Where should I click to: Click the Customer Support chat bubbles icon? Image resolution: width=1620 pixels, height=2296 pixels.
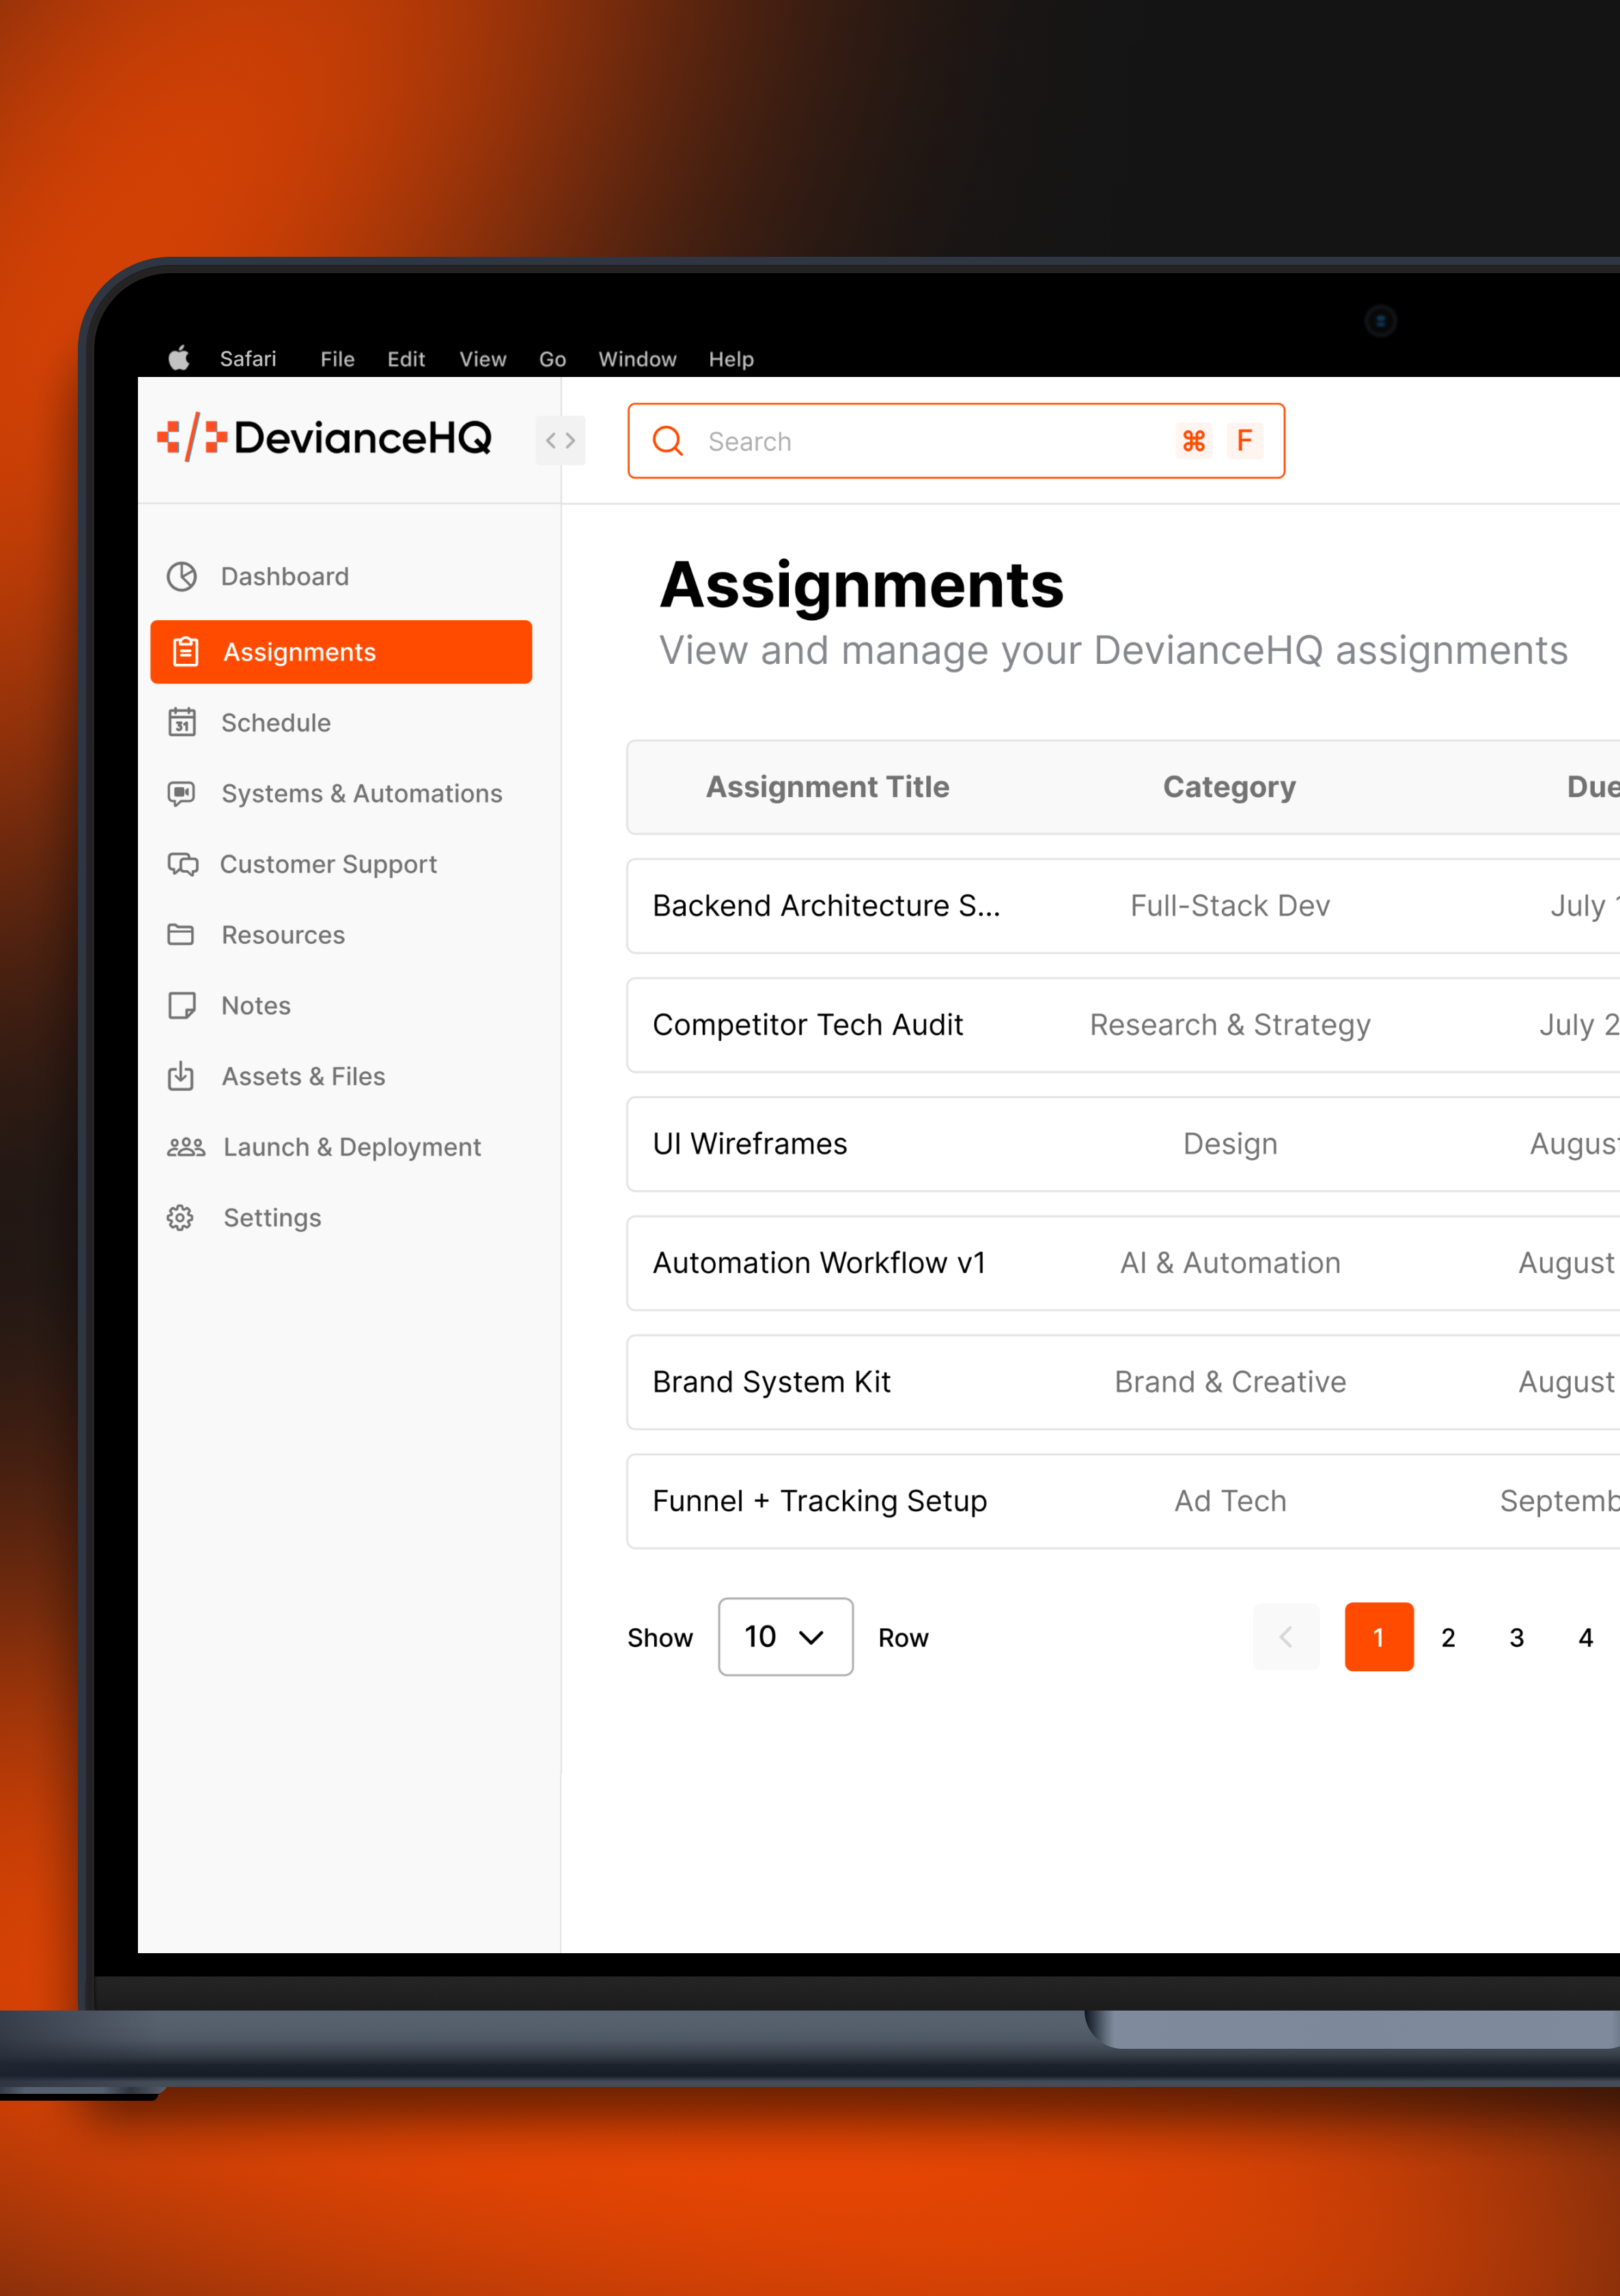[183, 864]
